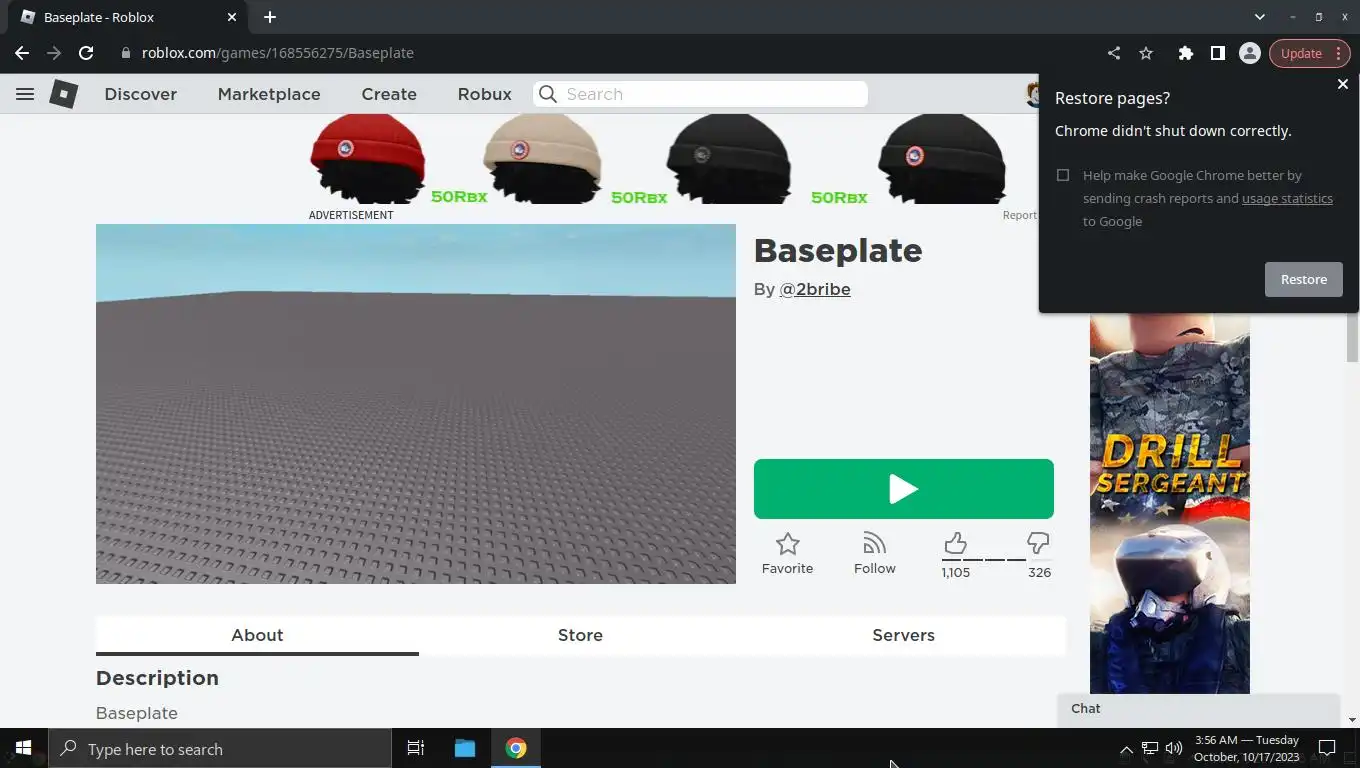1360x768 pixels.
Task: Open the Chrome extensions puzzle icon
Action: (x=1185, y=53)
